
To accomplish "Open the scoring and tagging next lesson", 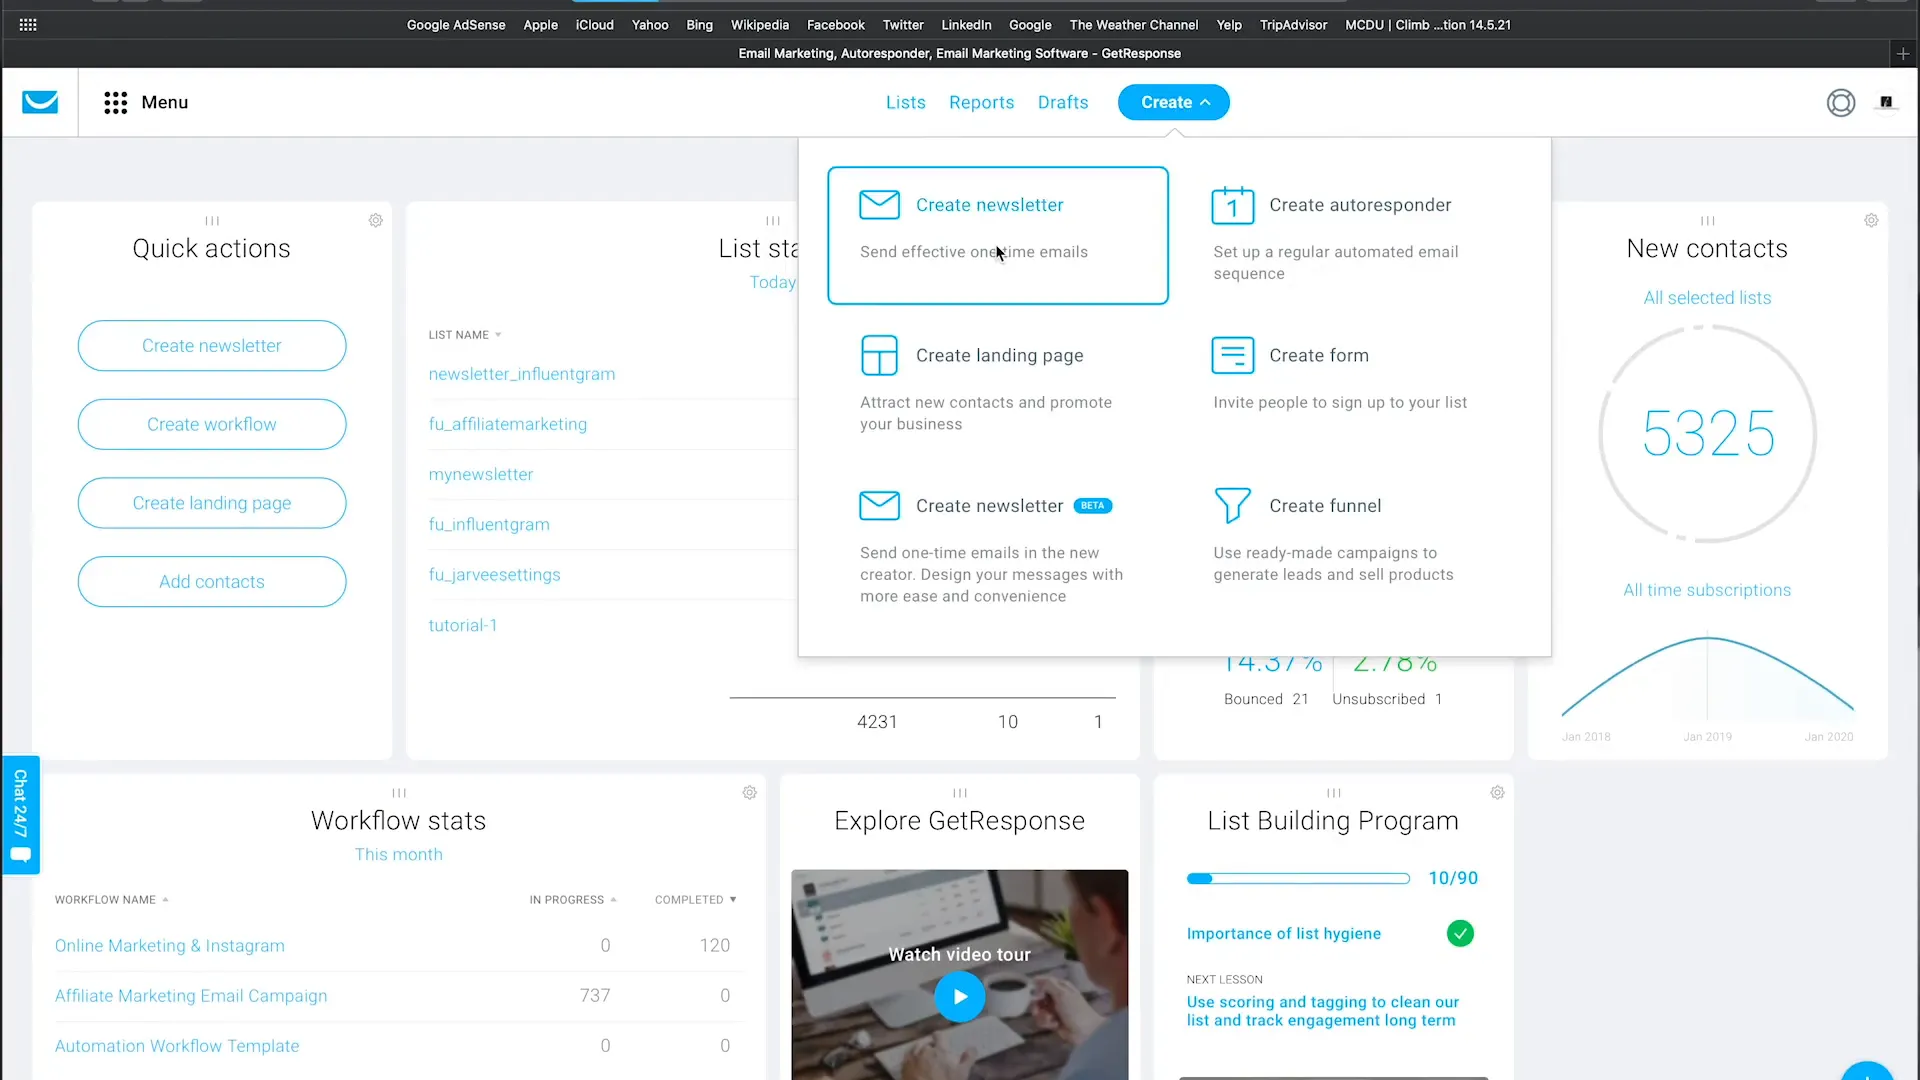I will (x=1322, y=1011).
